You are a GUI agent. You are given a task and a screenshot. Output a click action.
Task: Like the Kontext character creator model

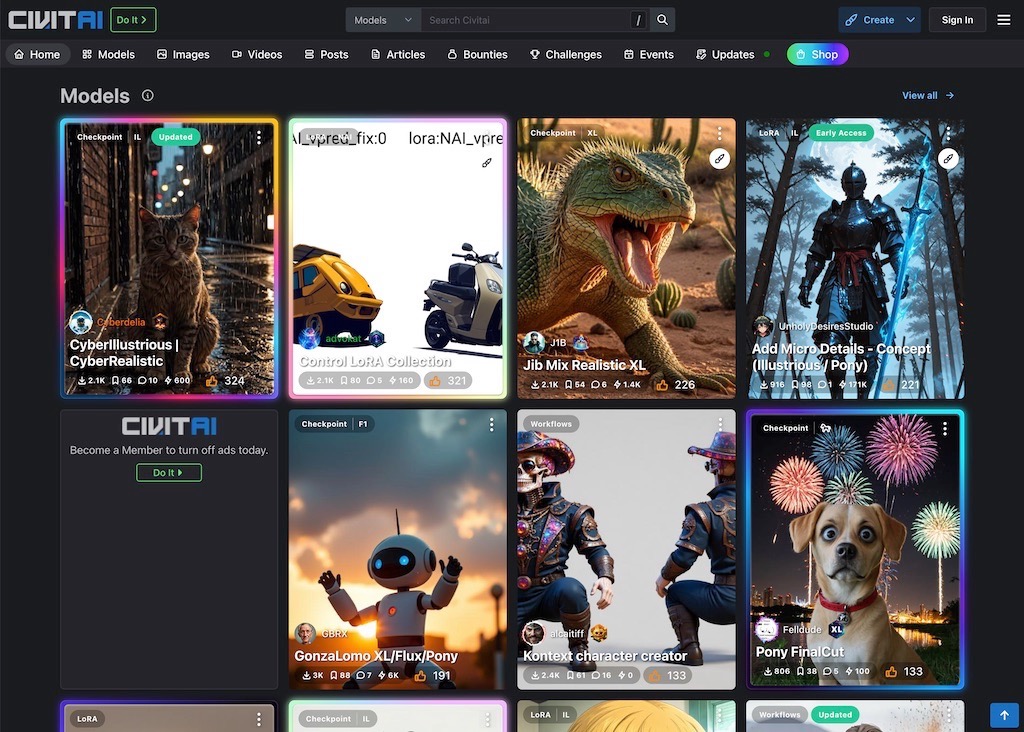point(657,676)
